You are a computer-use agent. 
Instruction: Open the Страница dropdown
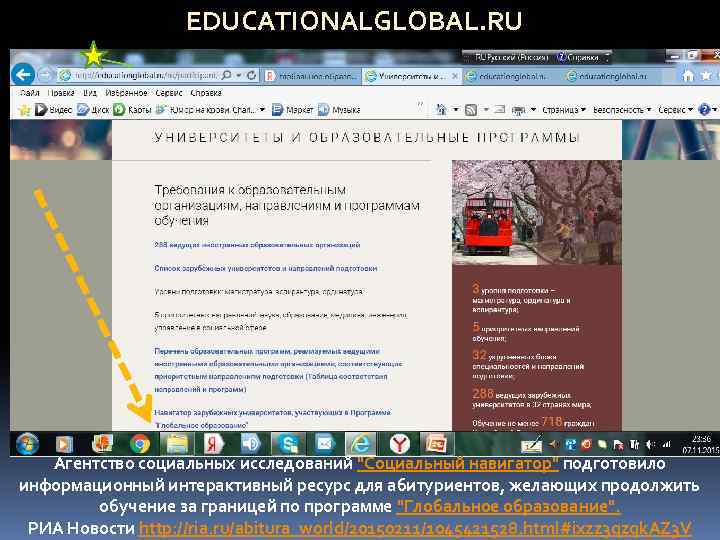point(563,110)
